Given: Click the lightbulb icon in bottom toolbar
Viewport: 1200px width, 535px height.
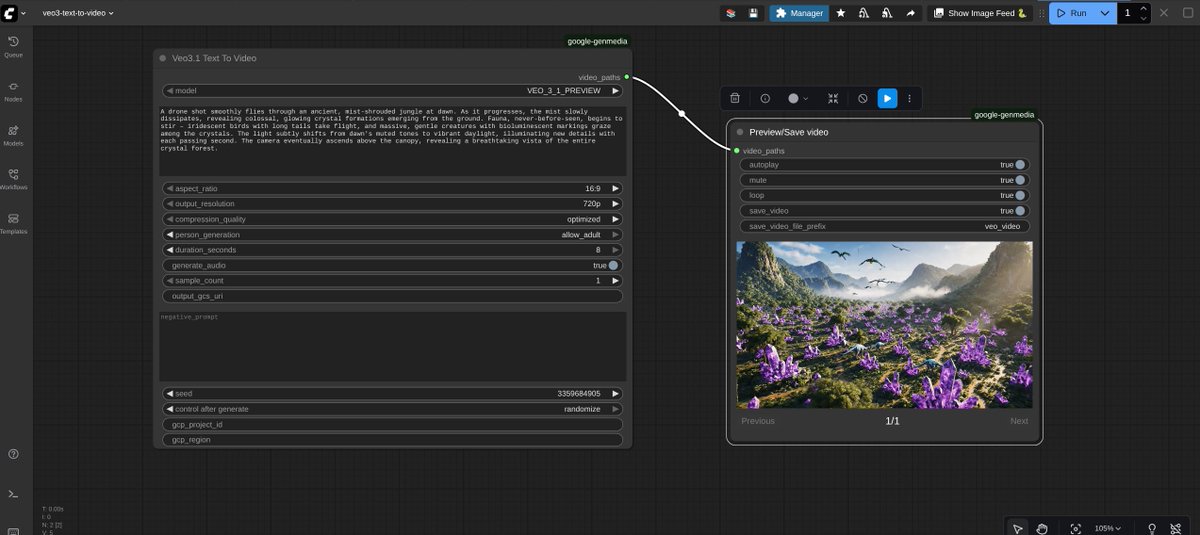Looking at the screenshot, I should click(1152, 528).
